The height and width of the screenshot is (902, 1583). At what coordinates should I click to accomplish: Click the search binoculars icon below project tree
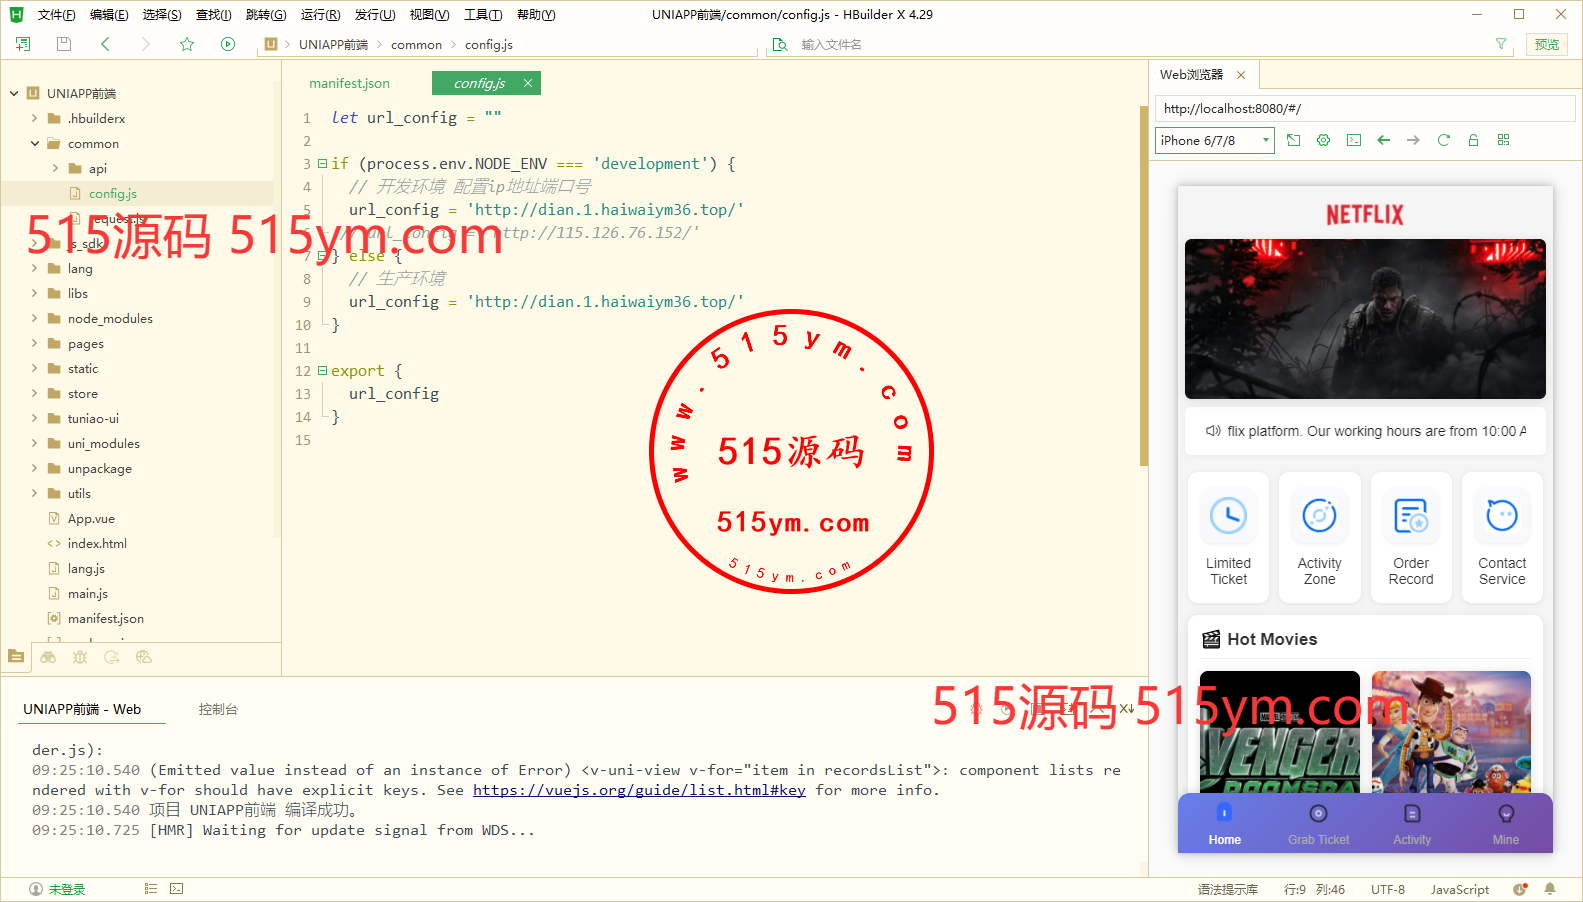tap(48, 657)
